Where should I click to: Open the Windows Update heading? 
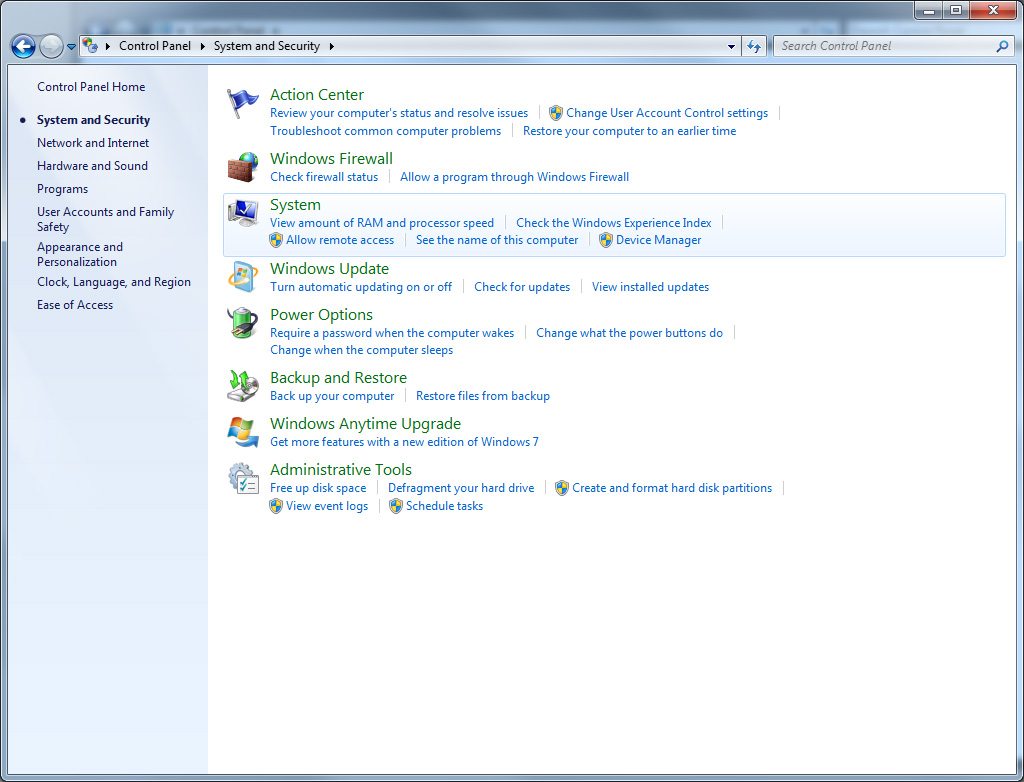[x=329, y=269]
